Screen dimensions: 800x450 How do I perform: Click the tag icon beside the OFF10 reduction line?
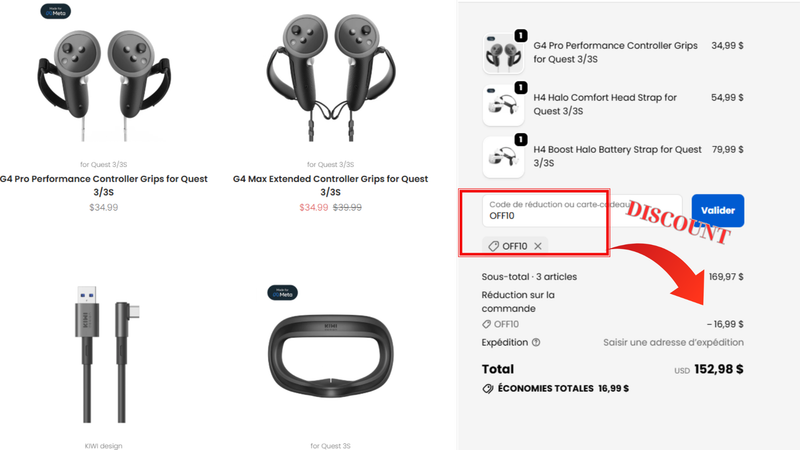tap(488, 324)
